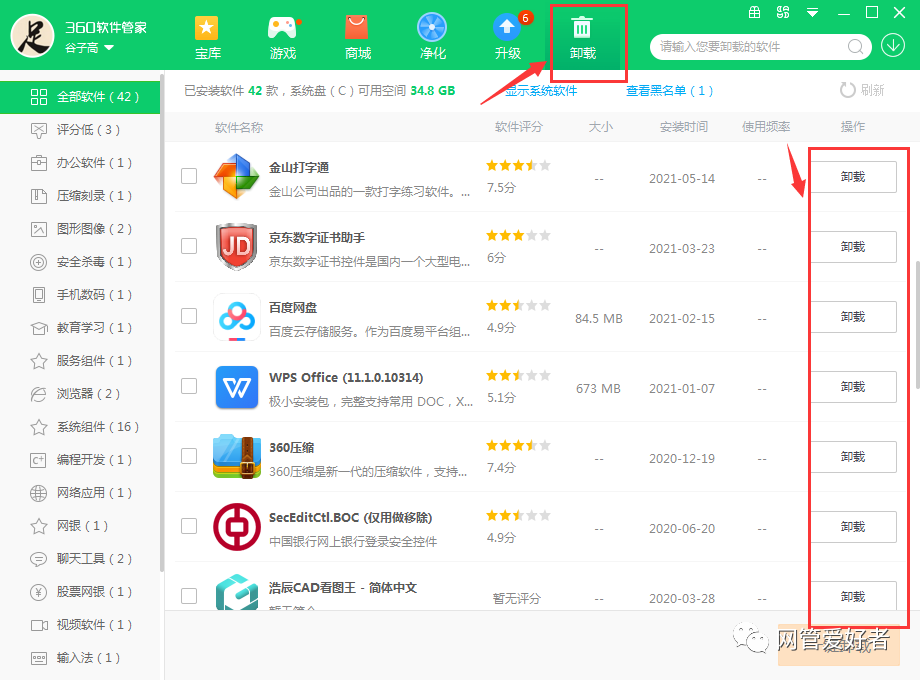Tick the 金山打字通 checkbox

[x=189, y=176]
